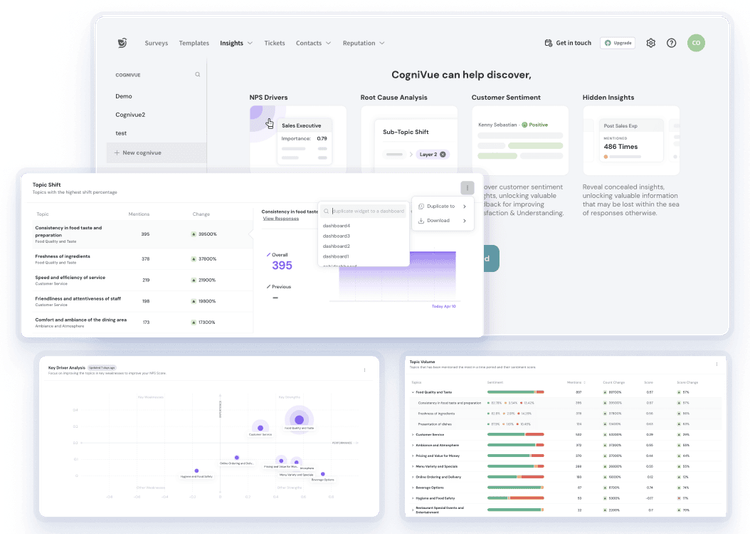Click the Root Cause Analysis preview card
This screenshot has height=534, width=750.
point(409,140)
